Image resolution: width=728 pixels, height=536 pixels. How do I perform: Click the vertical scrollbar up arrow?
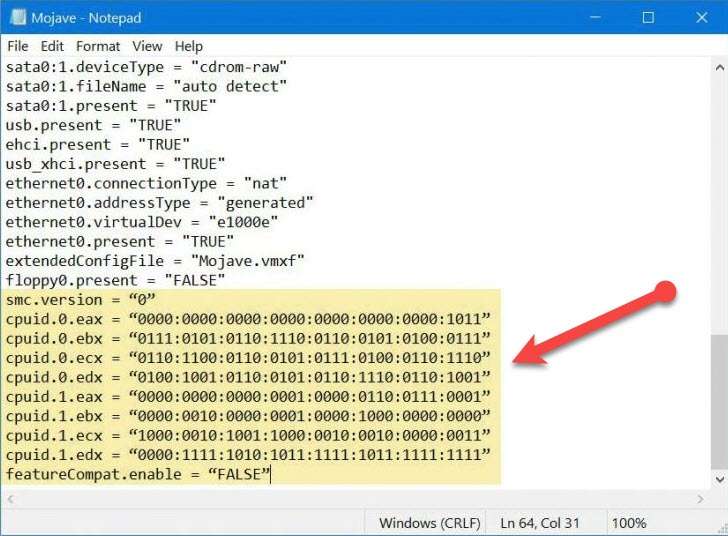point(719,66)
